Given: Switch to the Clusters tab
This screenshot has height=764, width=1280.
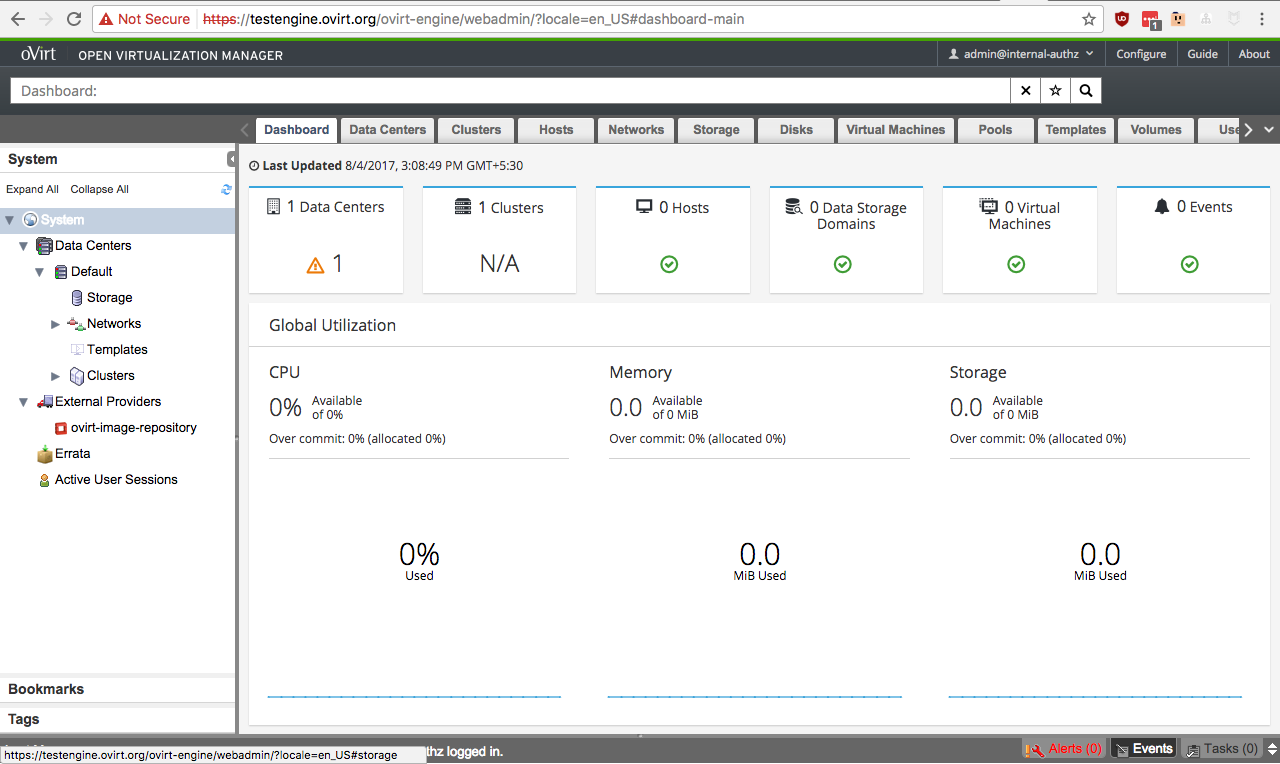Looking at the screenshot, I should [476, 130].
